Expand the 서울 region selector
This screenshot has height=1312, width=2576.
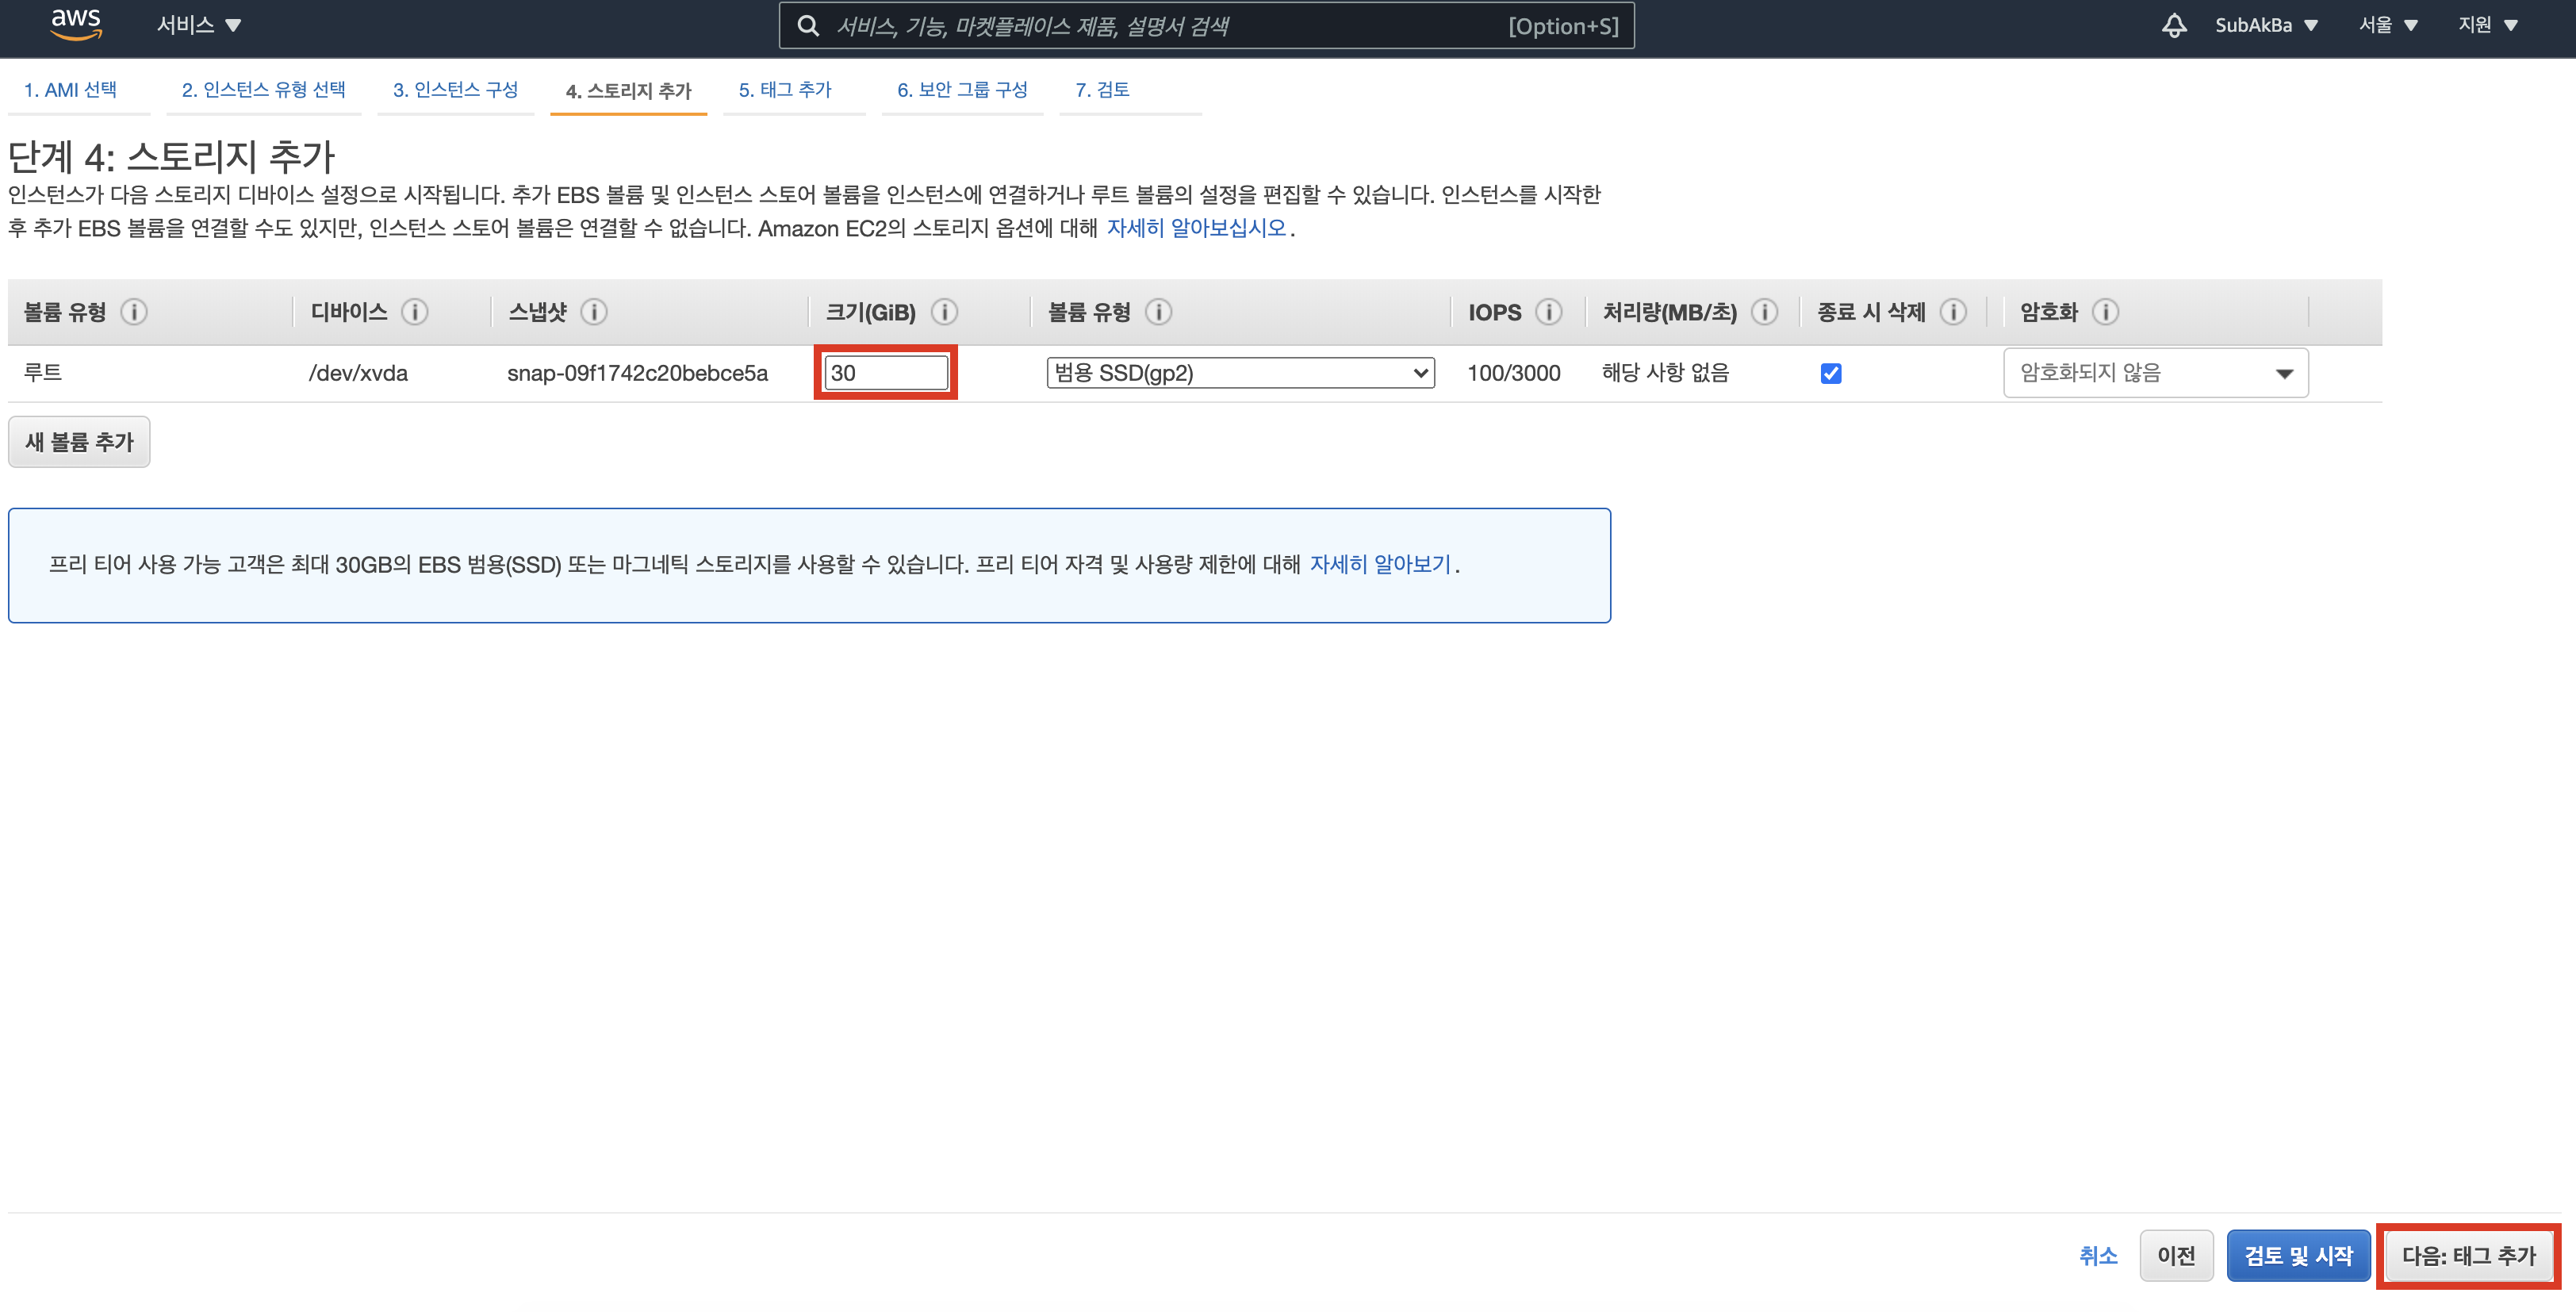tap(2387, 25)
